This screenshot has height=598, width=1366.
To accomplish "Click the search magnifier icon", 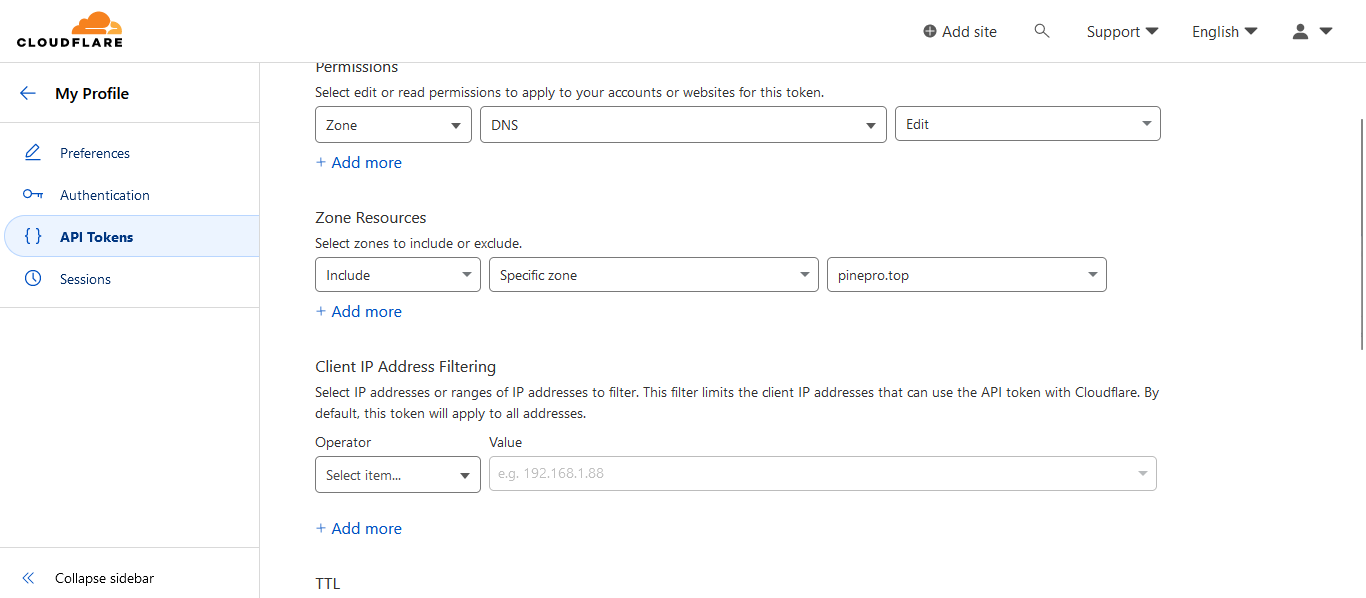I will 1042,31.
